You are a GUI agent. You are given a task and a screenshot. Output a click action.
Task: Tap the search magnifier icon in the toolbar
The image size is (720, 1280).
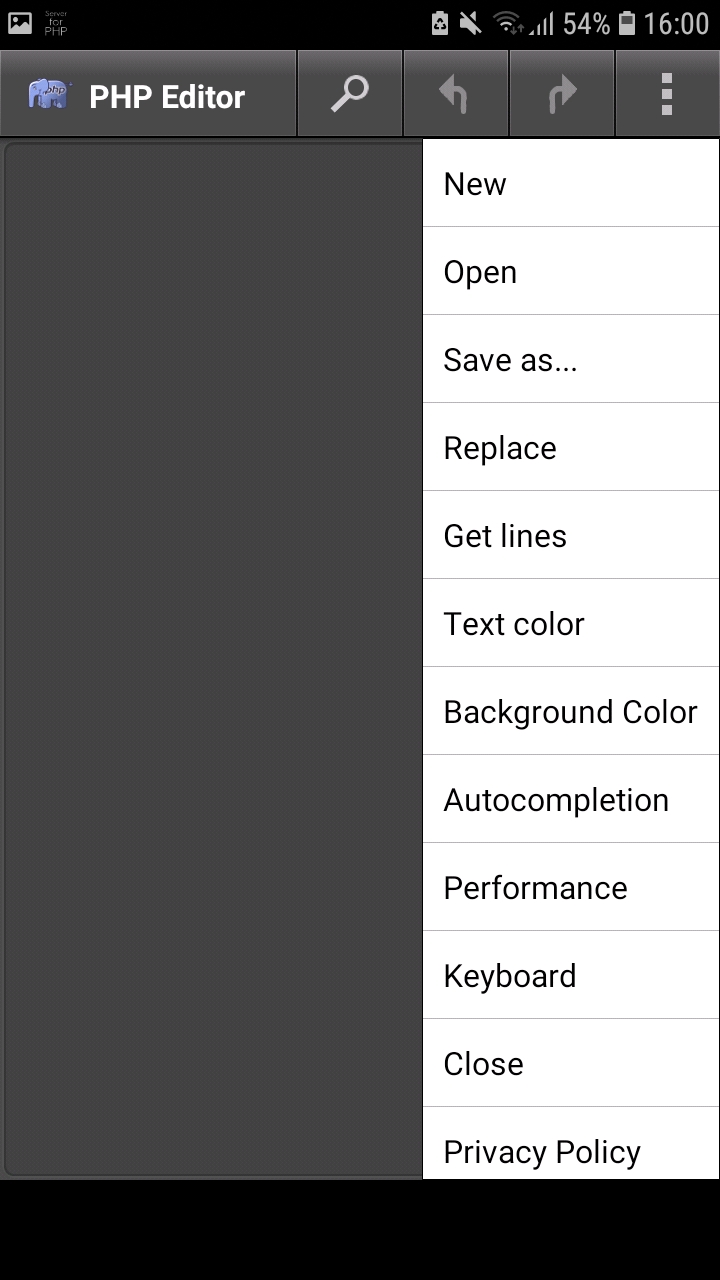coord(349,92)
